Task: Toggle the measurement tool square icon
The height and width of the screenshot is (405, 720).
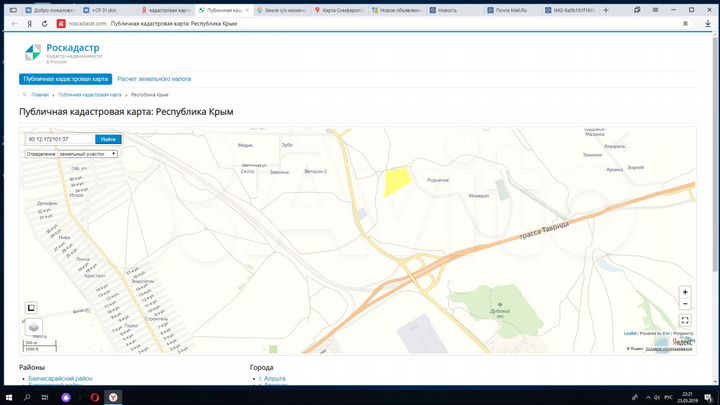Action: [x=31, y=308]
